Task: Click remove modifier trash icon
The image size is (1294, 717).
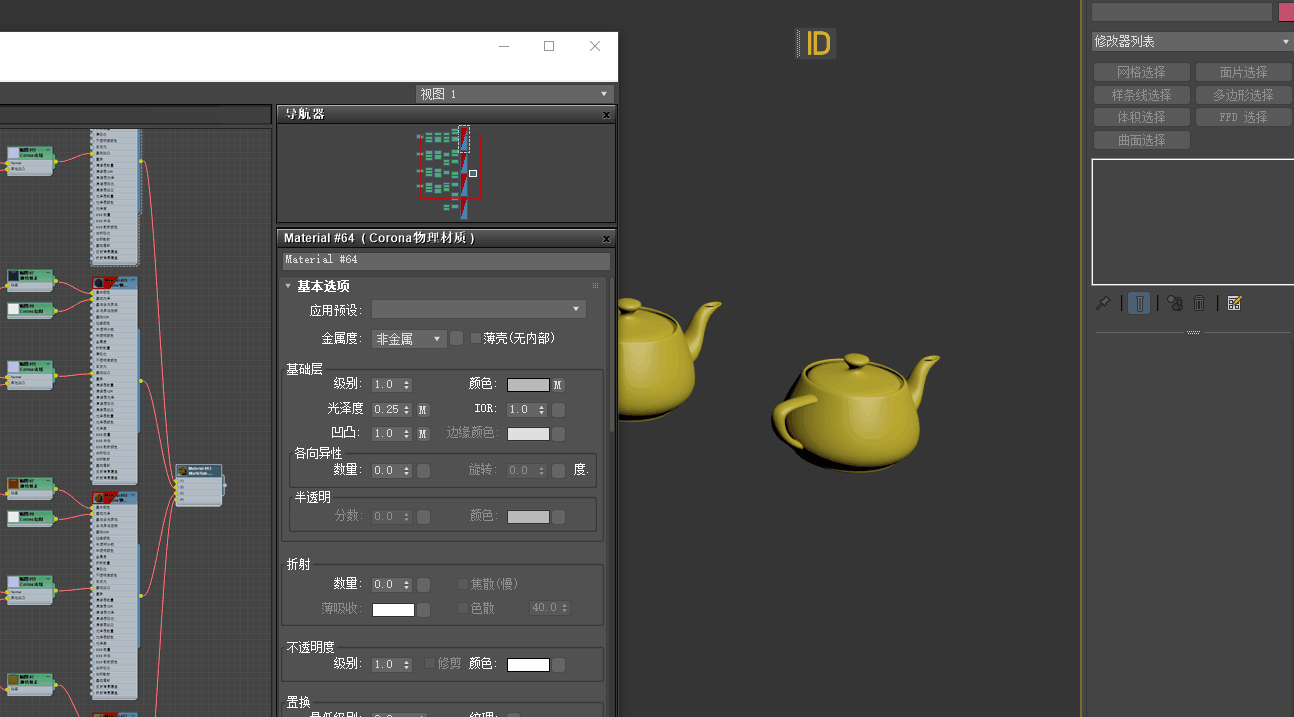Action: pyautogui.click(x=1199, y=303)
